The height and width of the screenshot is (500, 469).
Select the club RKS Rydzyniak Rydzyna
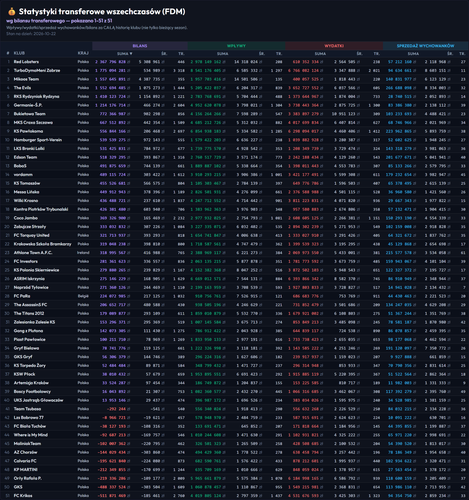(x=36, y=96)
